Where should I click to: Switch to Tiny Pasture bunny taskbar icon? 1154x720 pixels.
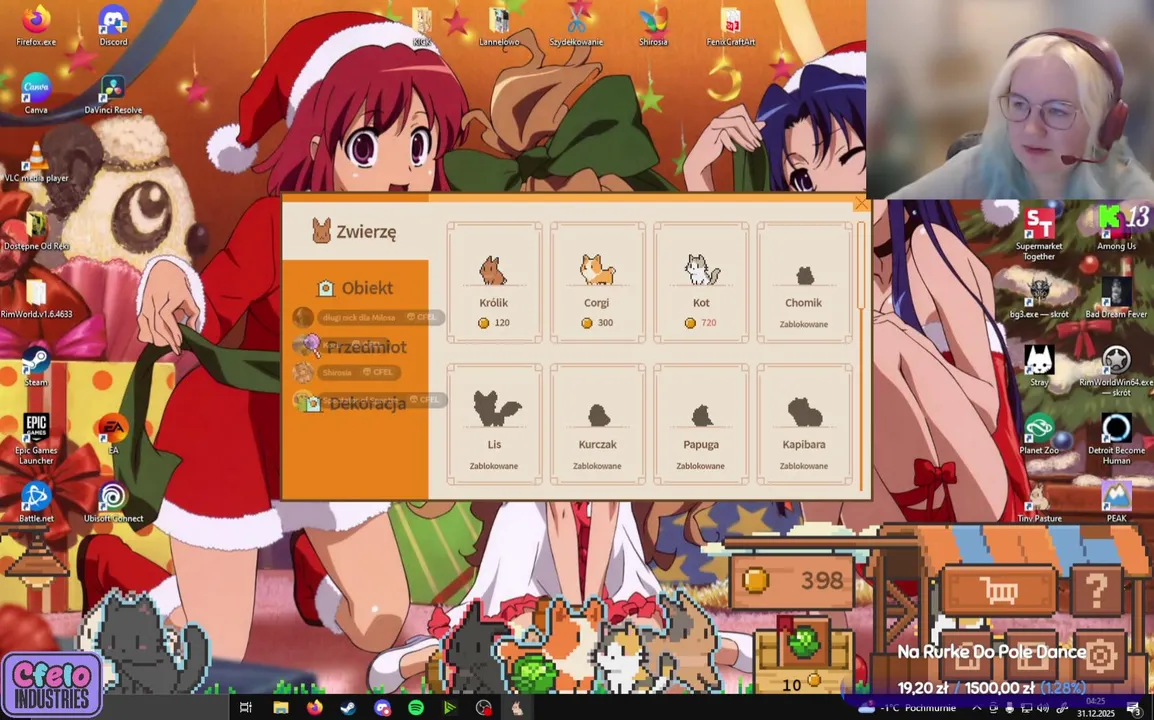coord(517,707)
